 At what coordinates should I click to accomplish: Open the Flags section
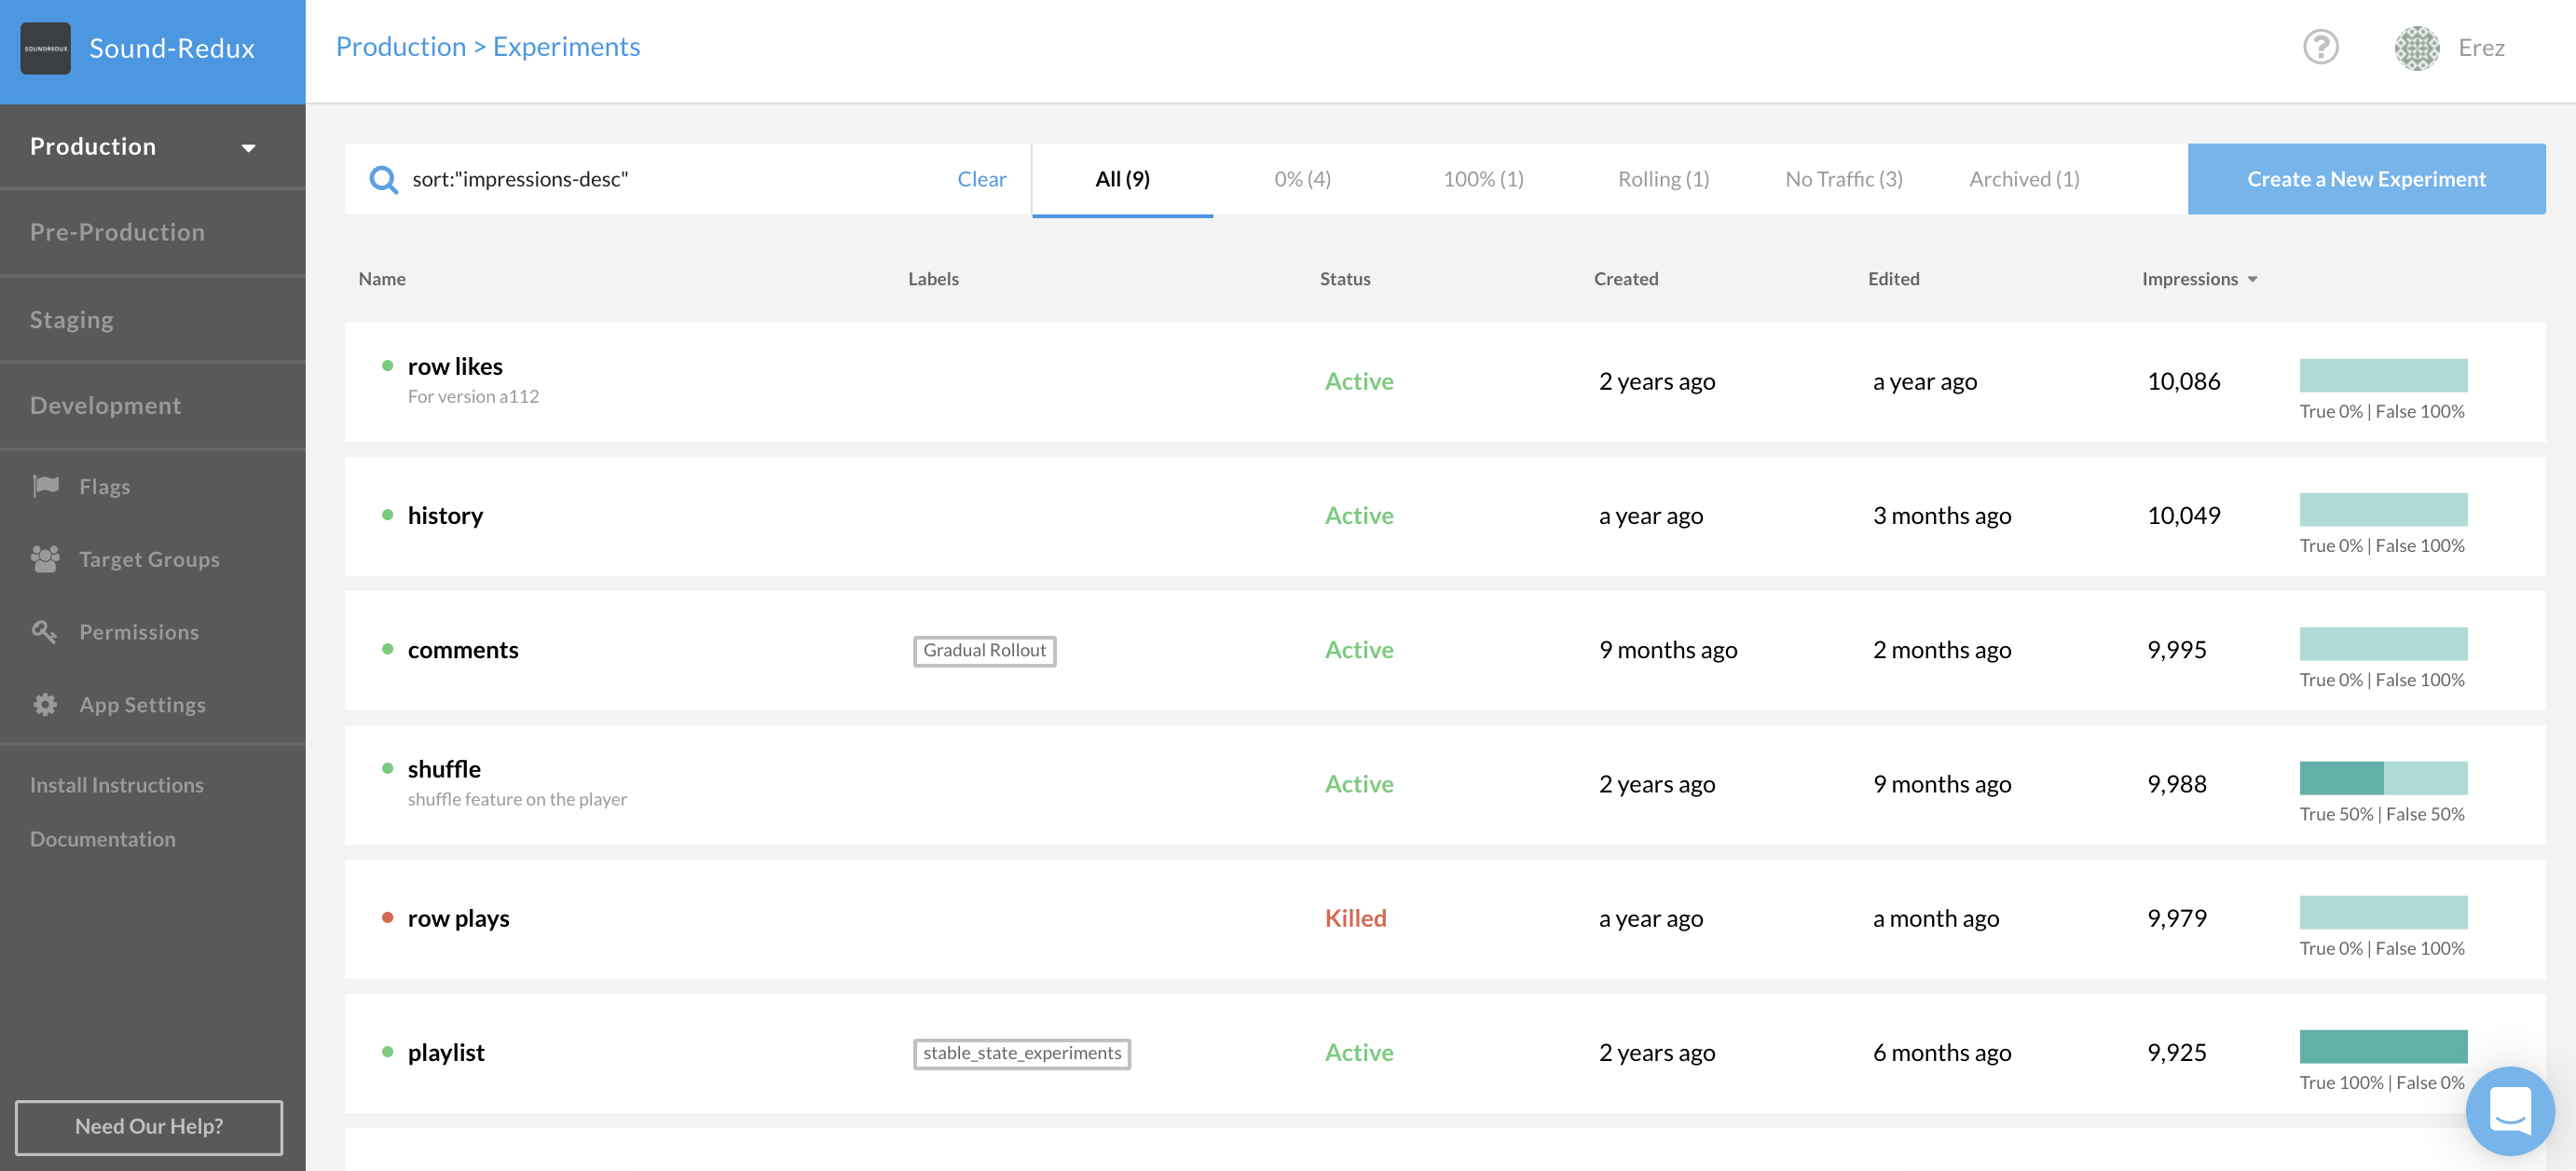point(105,487)
